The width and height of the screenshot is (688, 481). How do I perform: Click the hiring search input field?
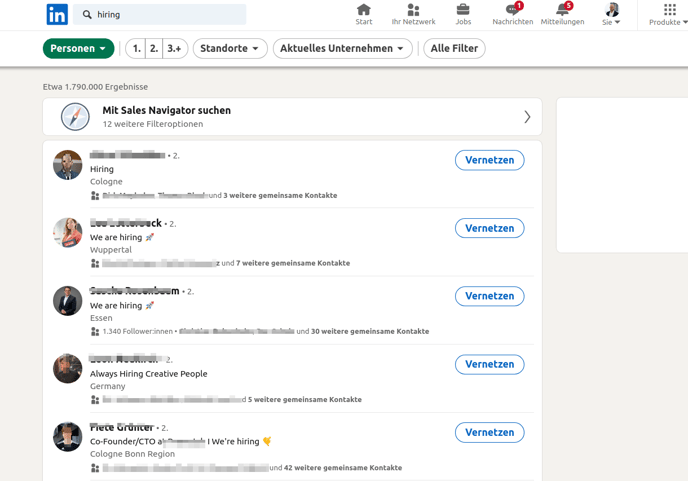pyautogui.click(x=165, y=15)
